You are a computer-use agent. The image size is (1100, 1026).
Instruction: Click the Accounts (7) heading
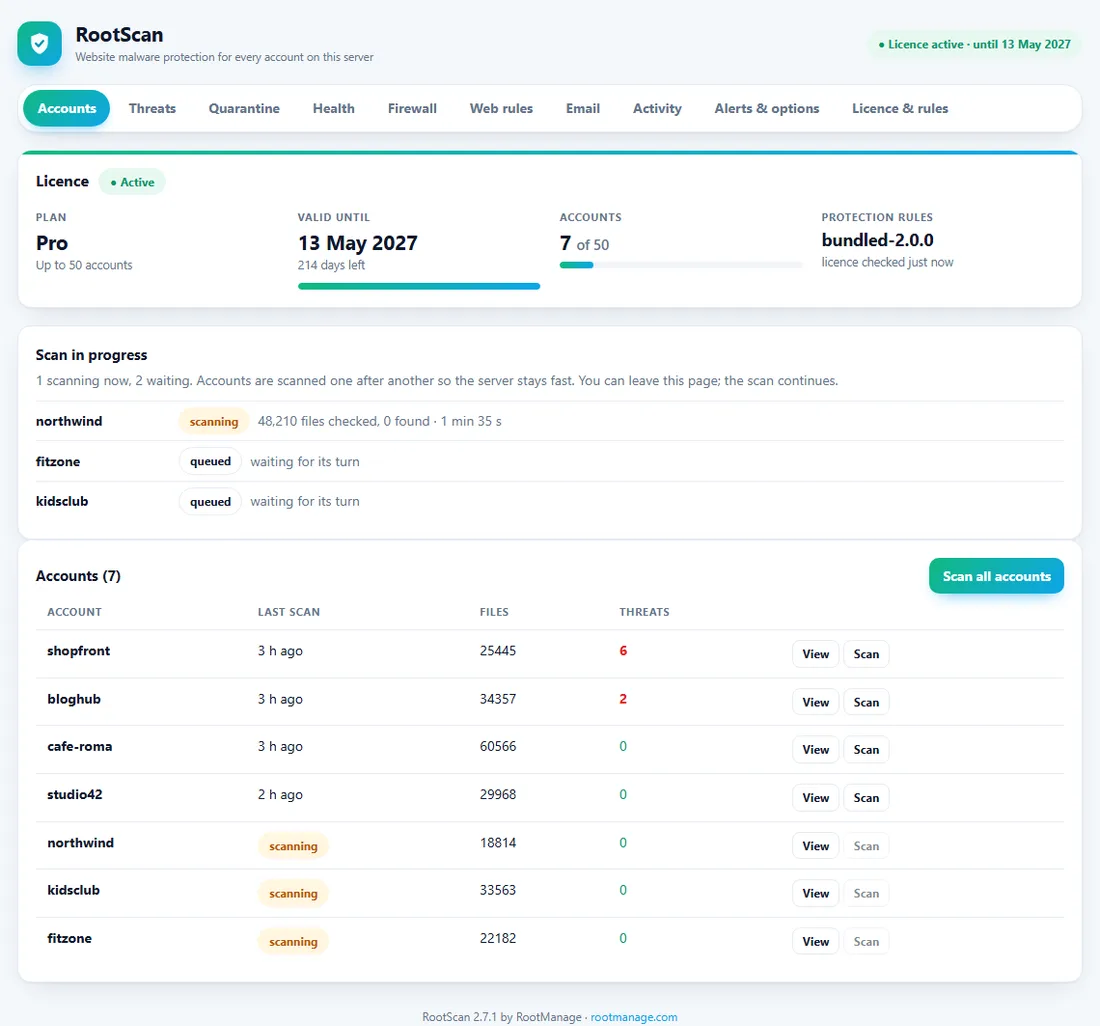78,576
